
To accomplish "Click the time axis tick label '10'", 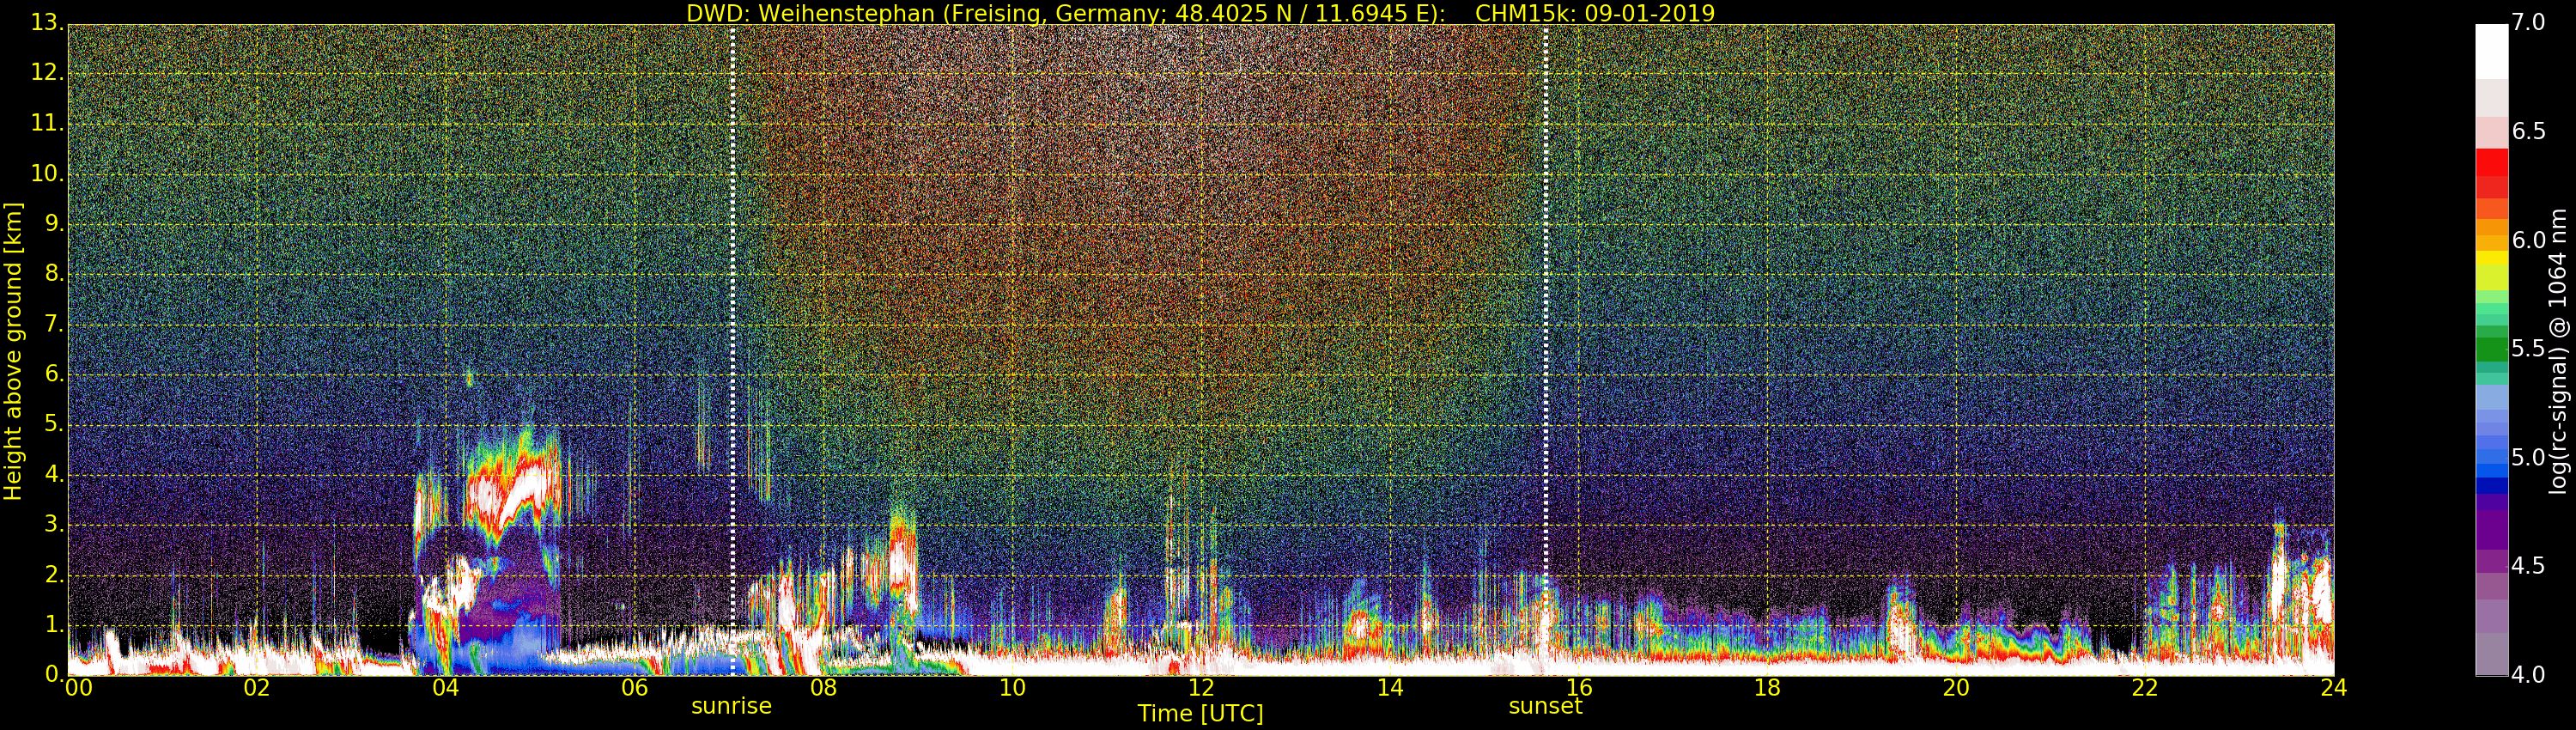I will click(1012, 688).
